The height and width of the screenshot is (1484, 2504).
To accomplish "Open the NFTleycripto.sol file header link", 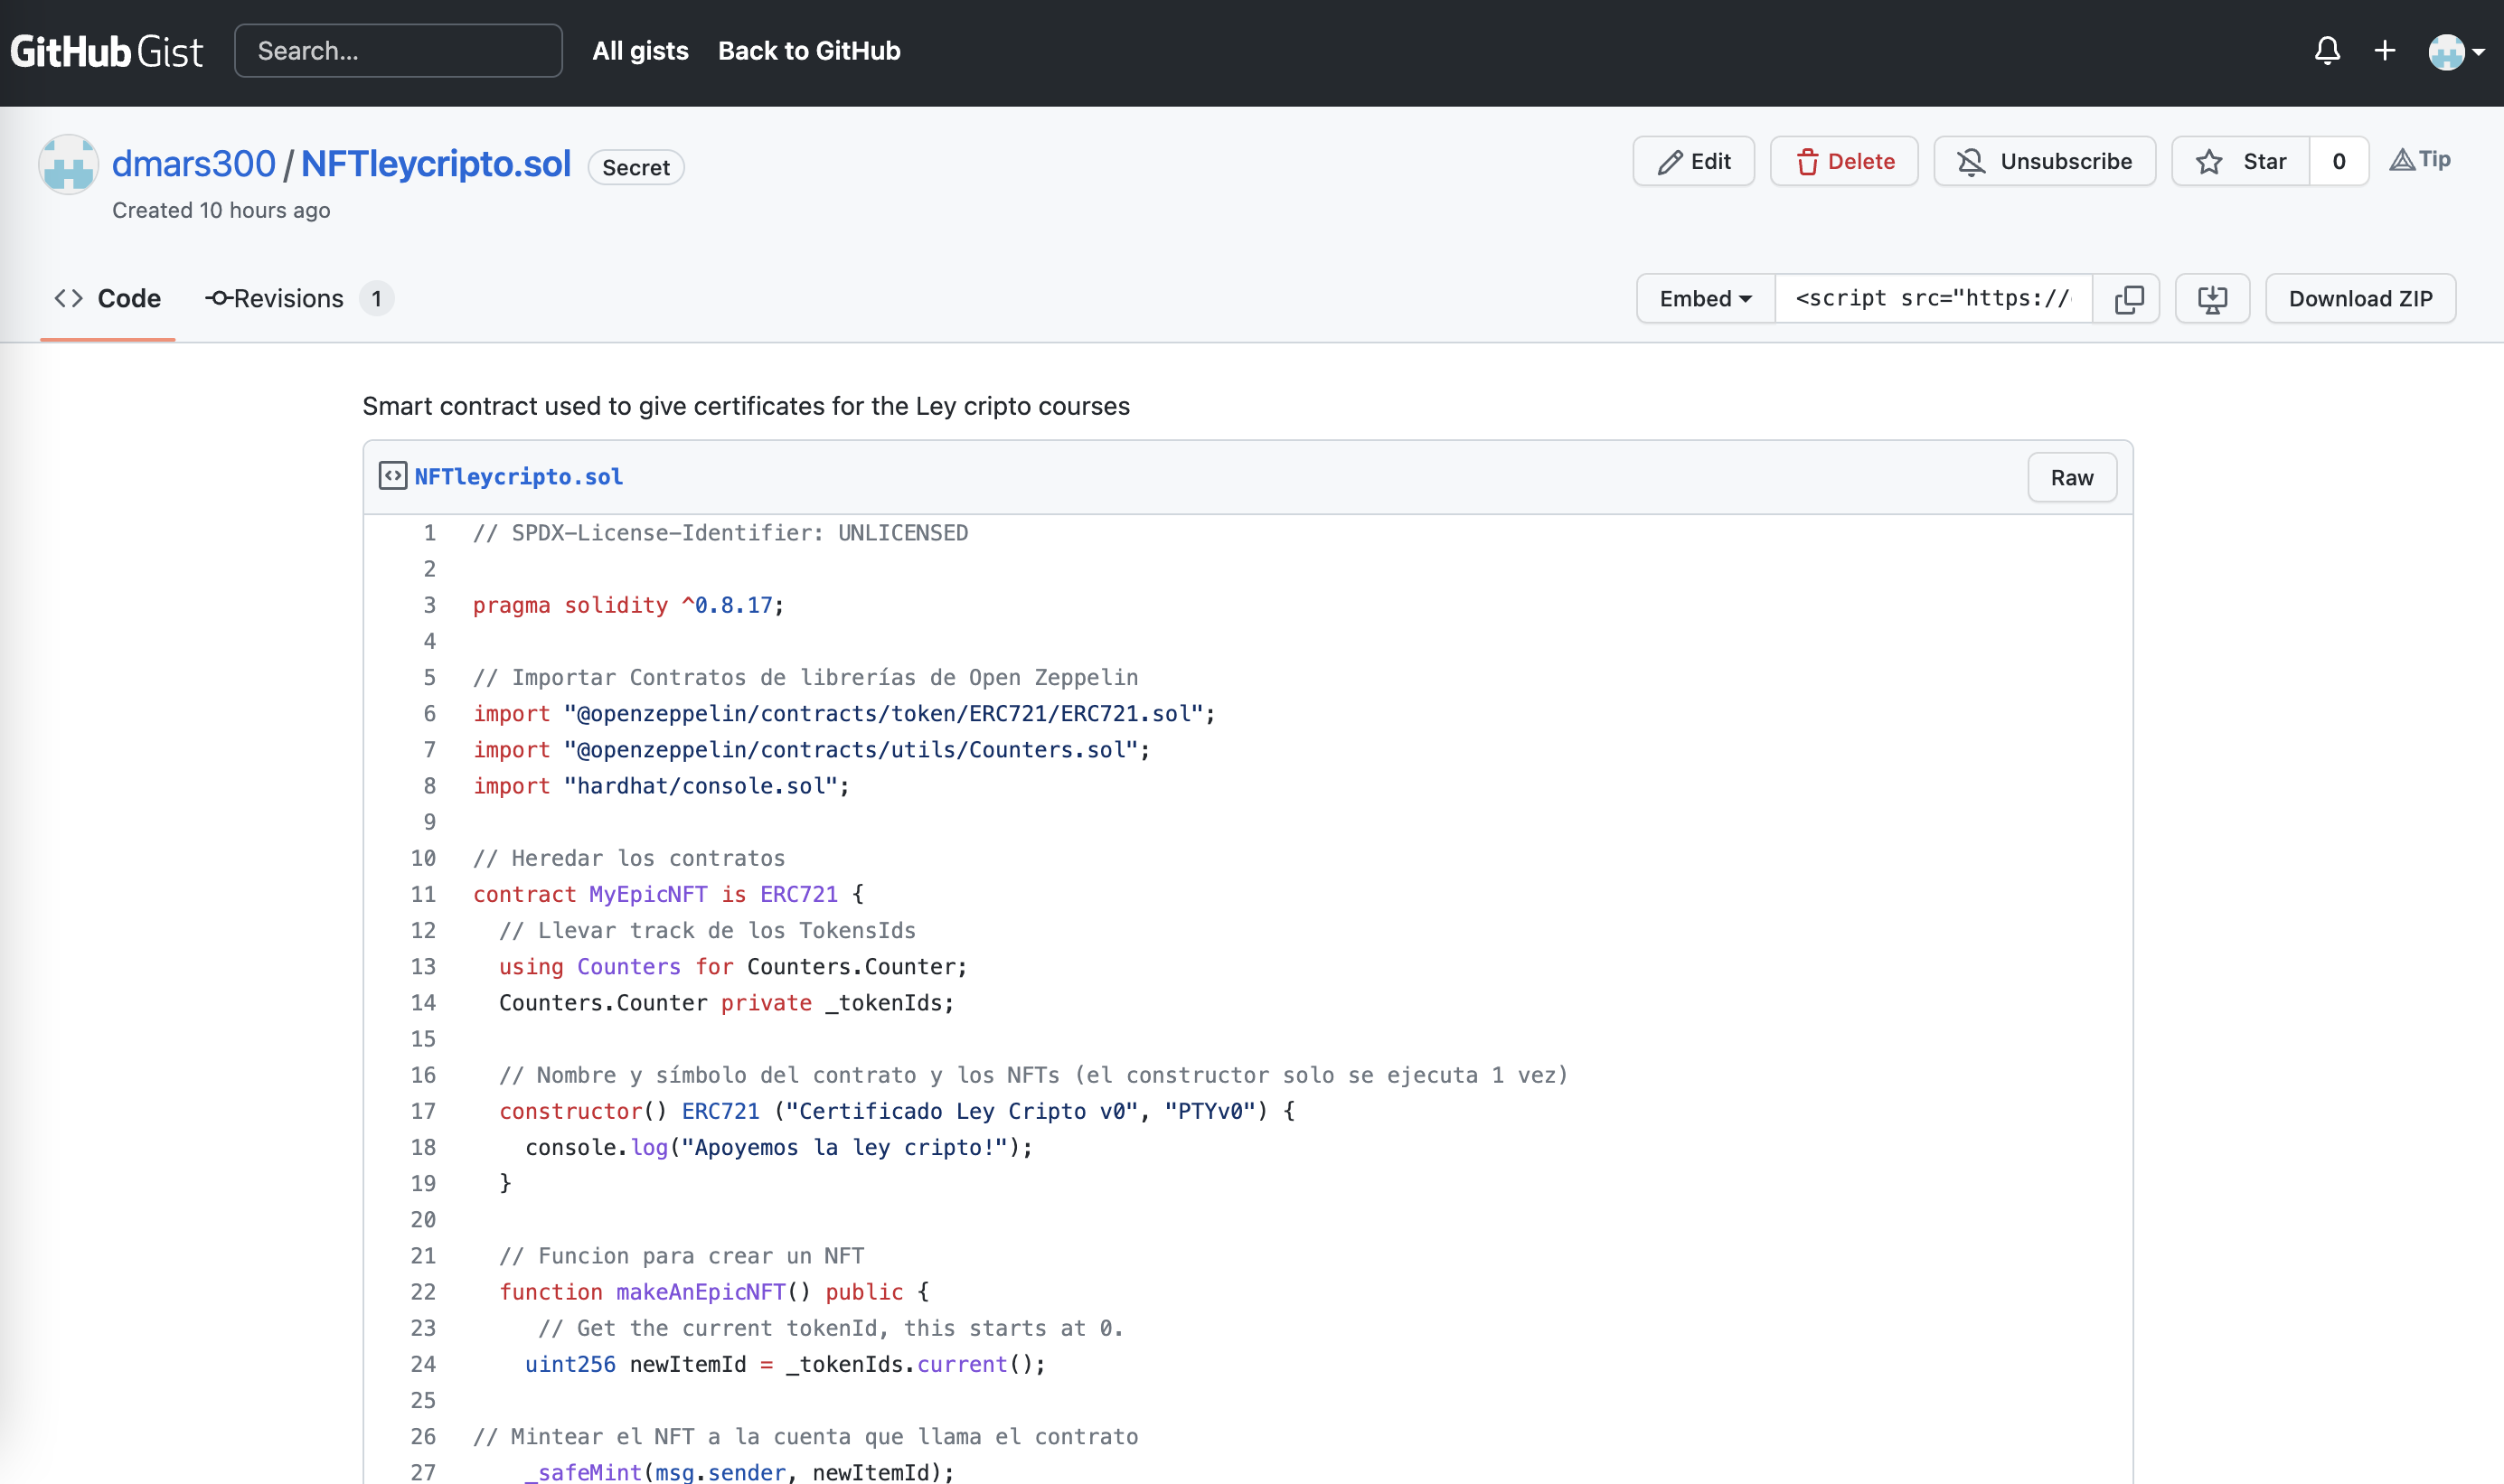I will 518,477.
